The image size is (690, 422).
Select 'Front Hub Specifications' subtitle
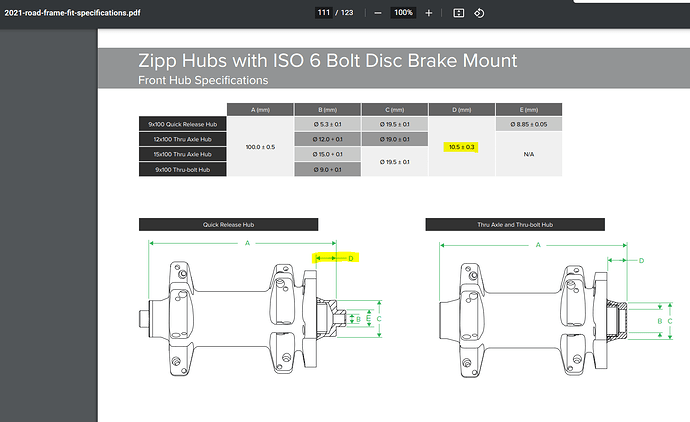[x=203, y=81]
